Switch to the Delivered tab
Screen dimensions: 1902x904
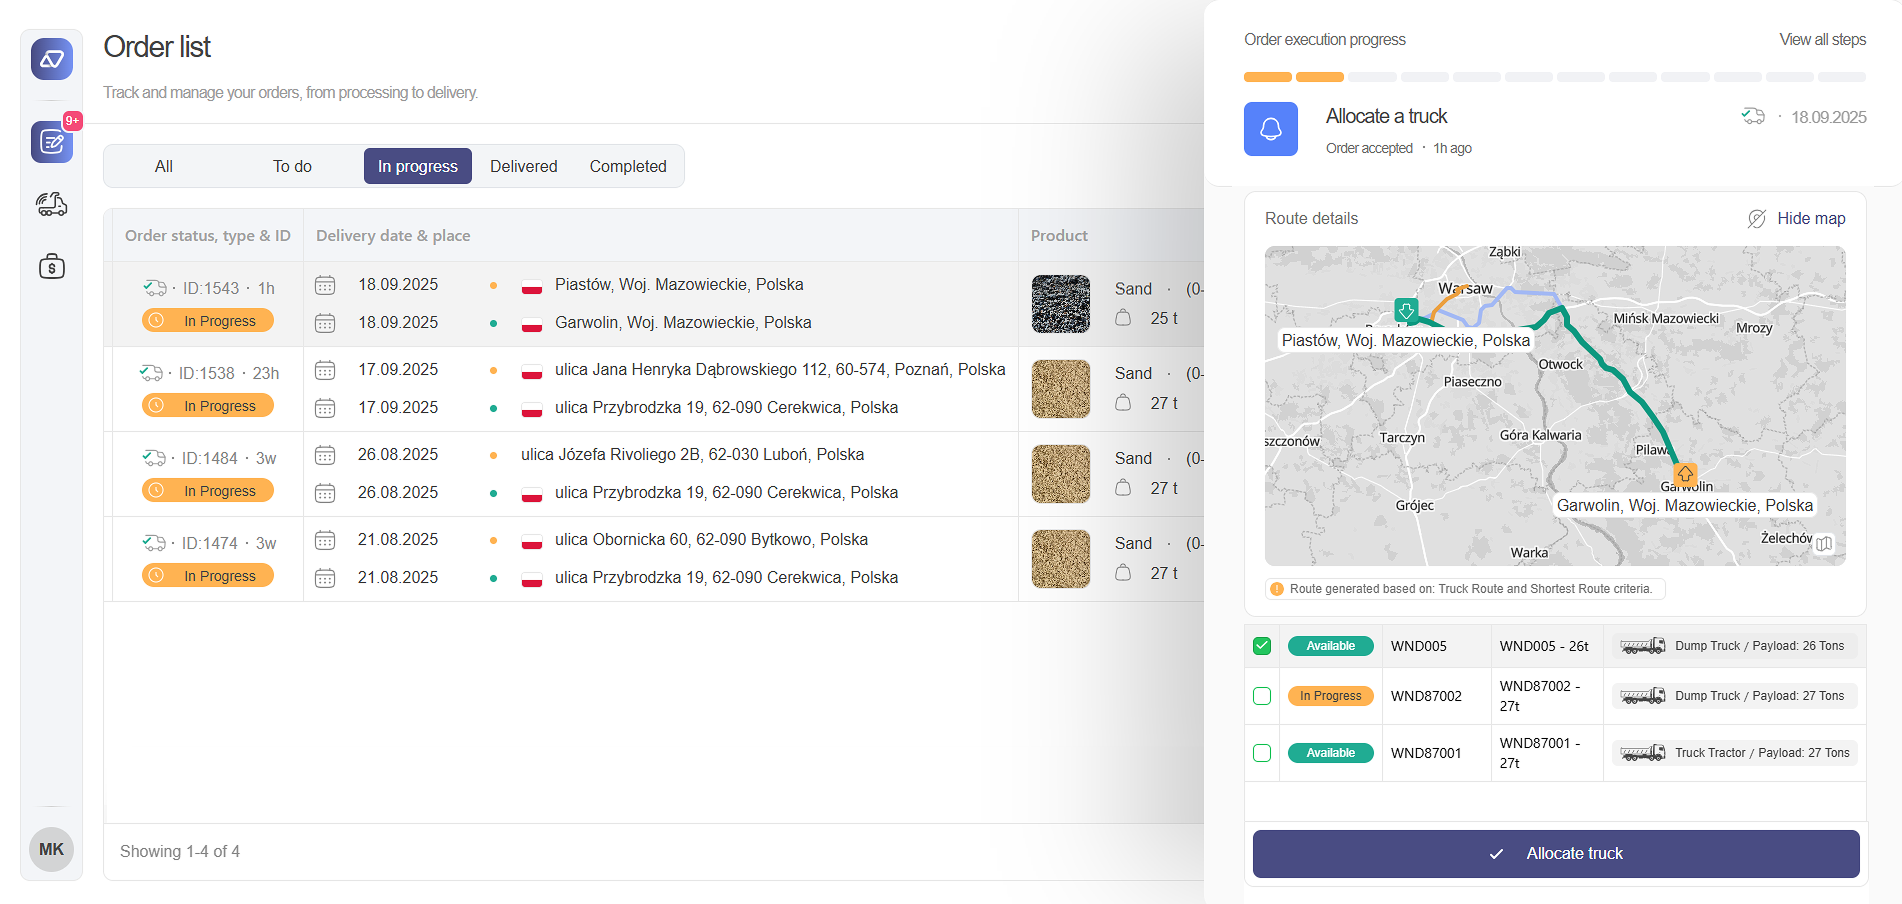tap(523, 166)
